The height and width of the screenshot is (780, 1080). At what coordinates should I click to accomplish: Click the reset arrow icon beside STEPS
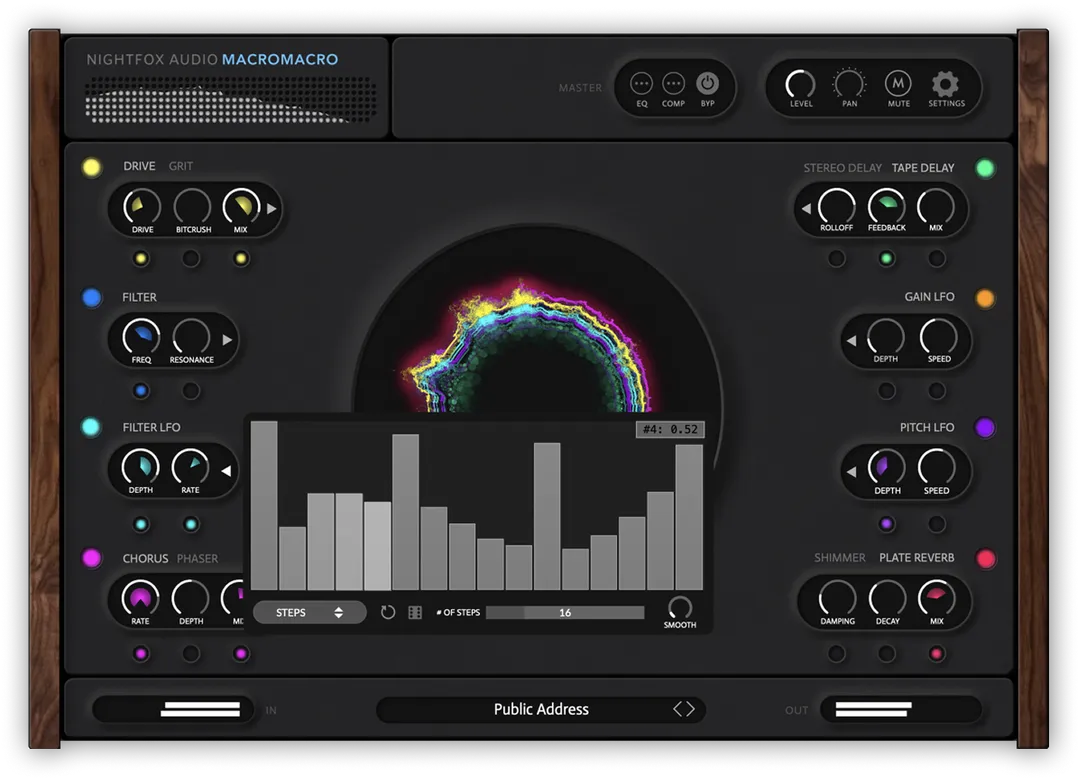point(388,612)
